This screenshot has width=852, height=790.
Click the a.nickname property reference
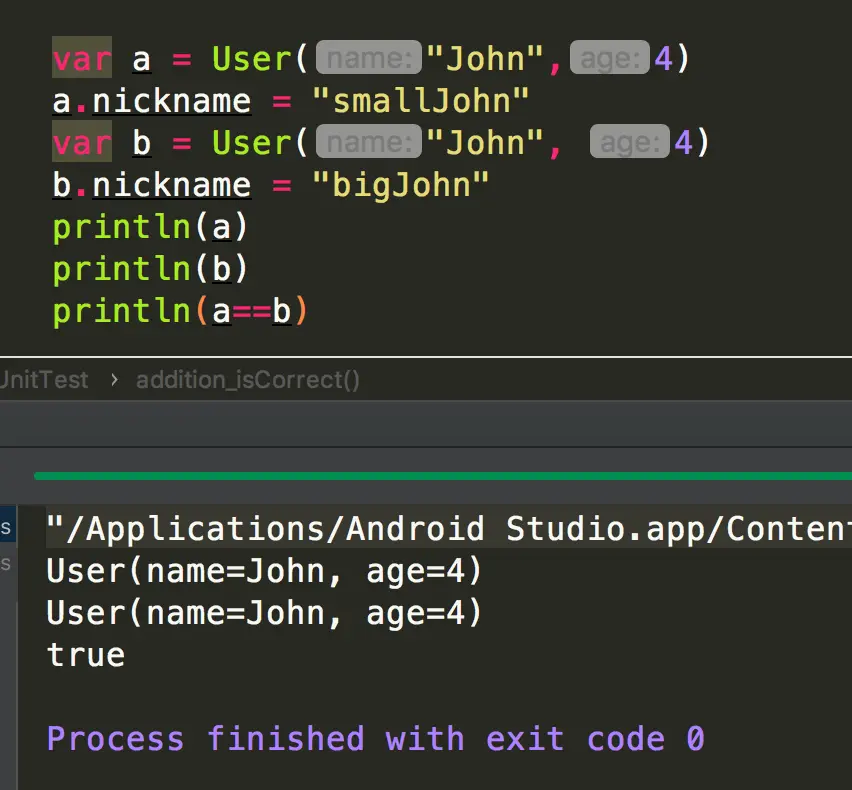(x=152, y=101)
